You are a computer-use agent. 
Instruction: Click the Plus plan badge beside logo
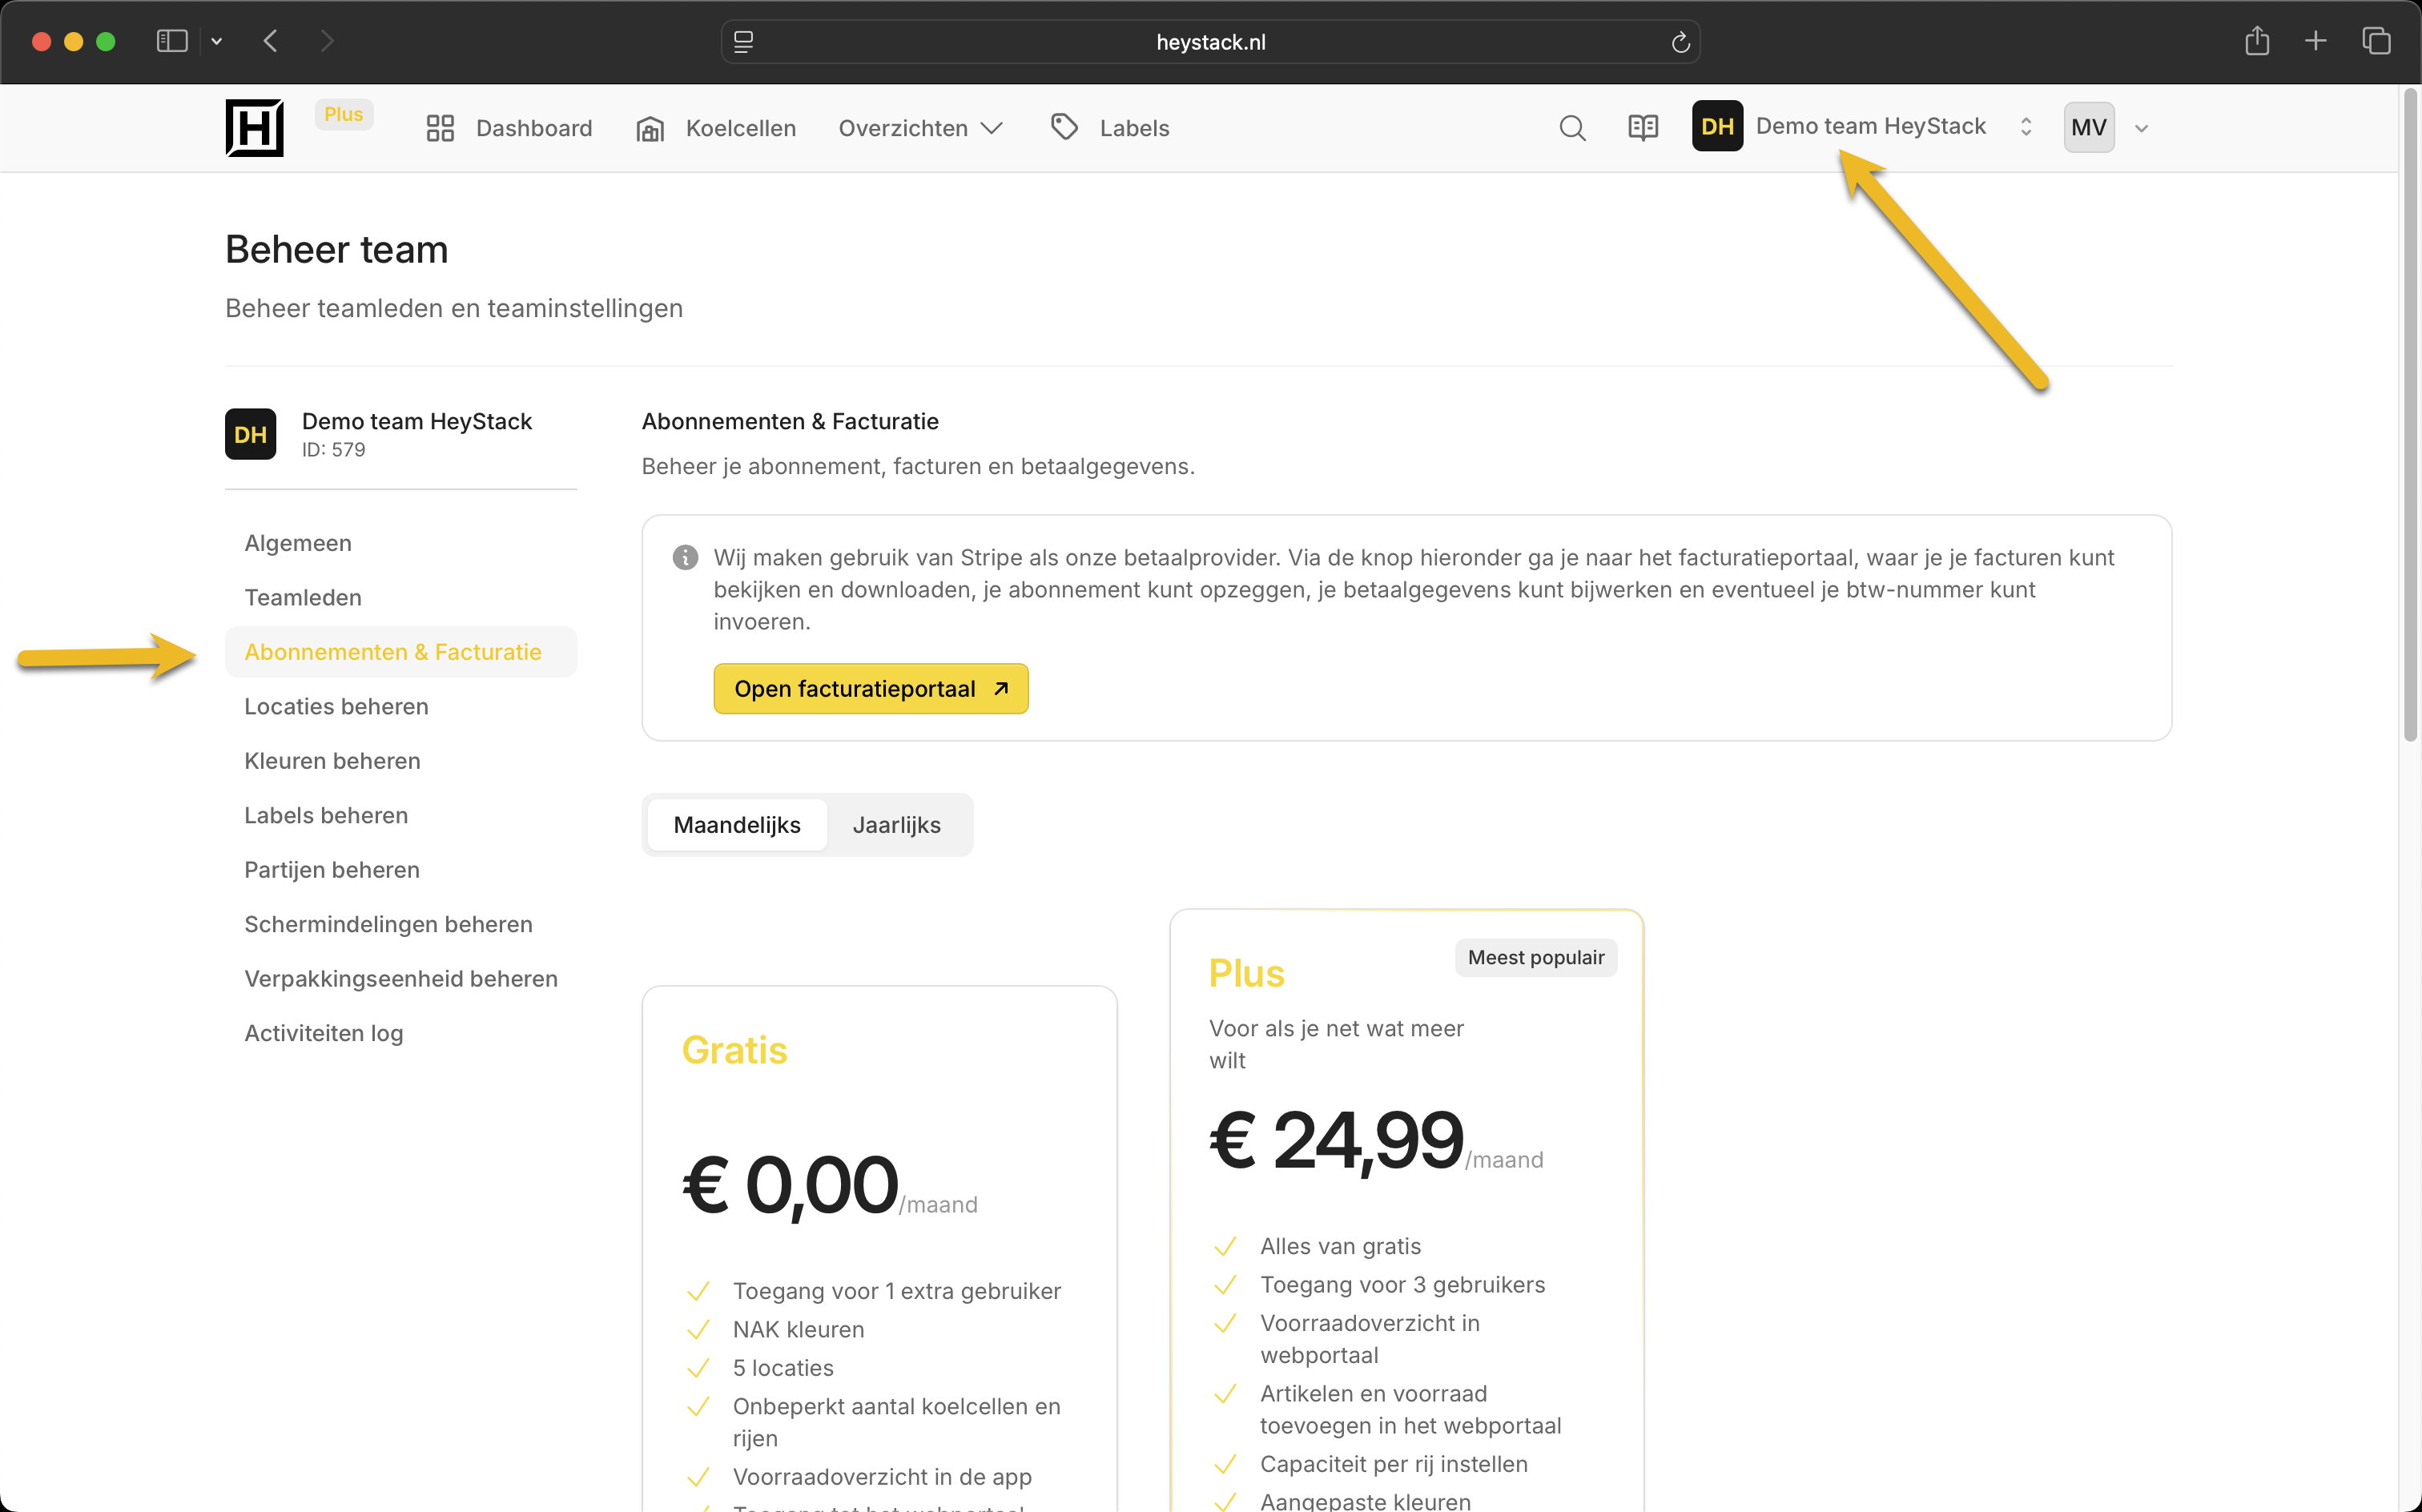click(x=344, y=114)
